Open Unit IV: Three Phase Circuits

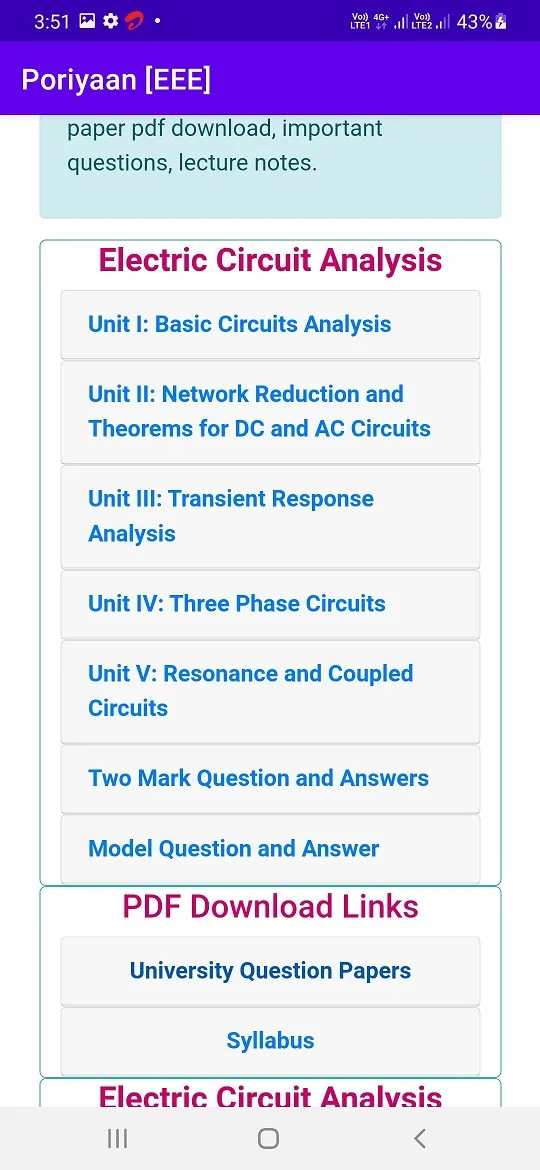point(270,604)
